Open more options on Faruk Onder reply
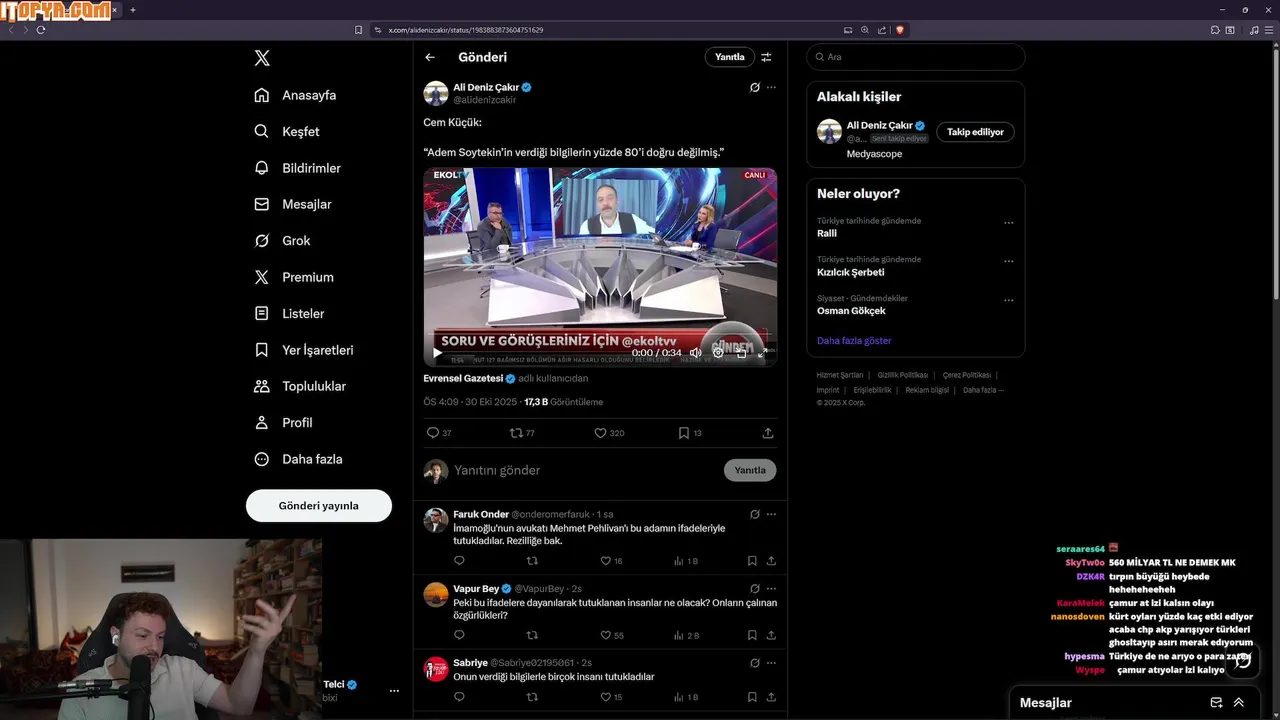The image size is (1280, 720). coord(771,514)
